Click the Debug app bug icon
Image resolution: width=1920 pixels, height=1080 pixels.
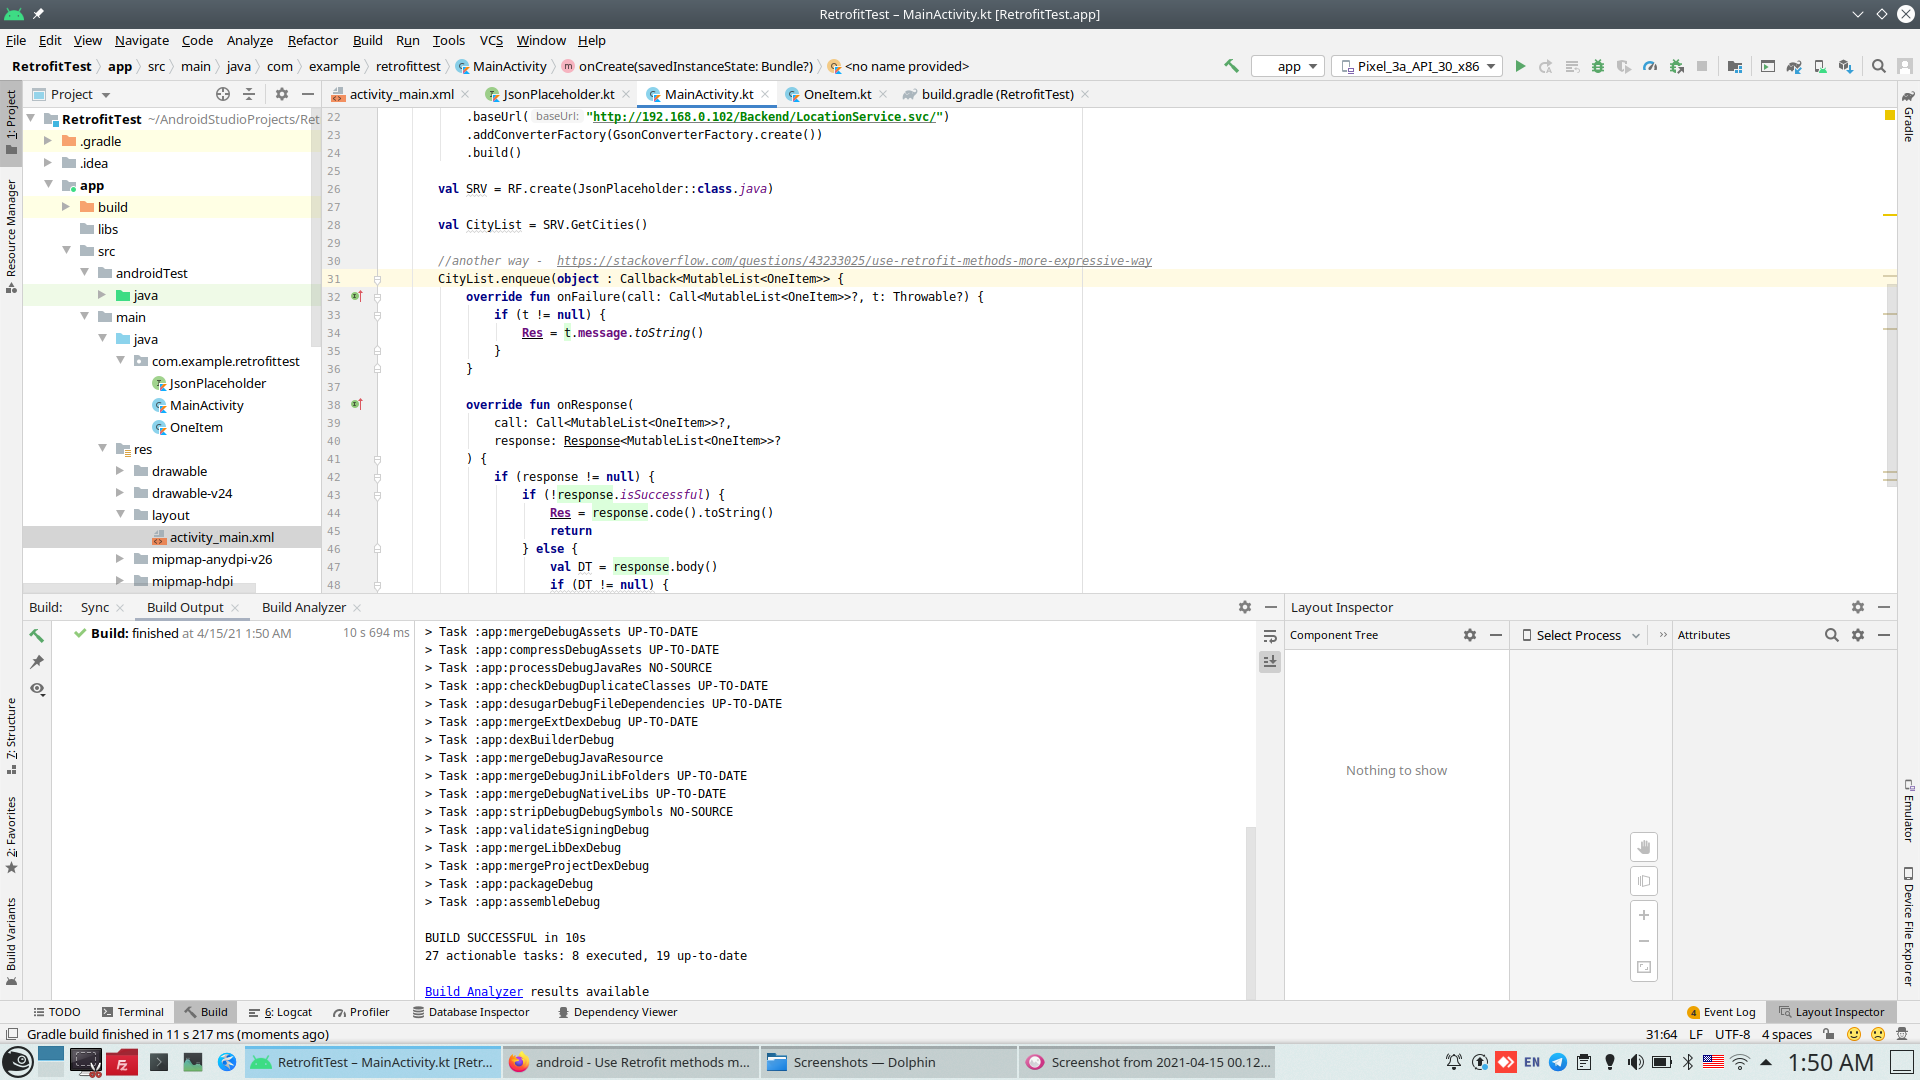point(1598,67)
